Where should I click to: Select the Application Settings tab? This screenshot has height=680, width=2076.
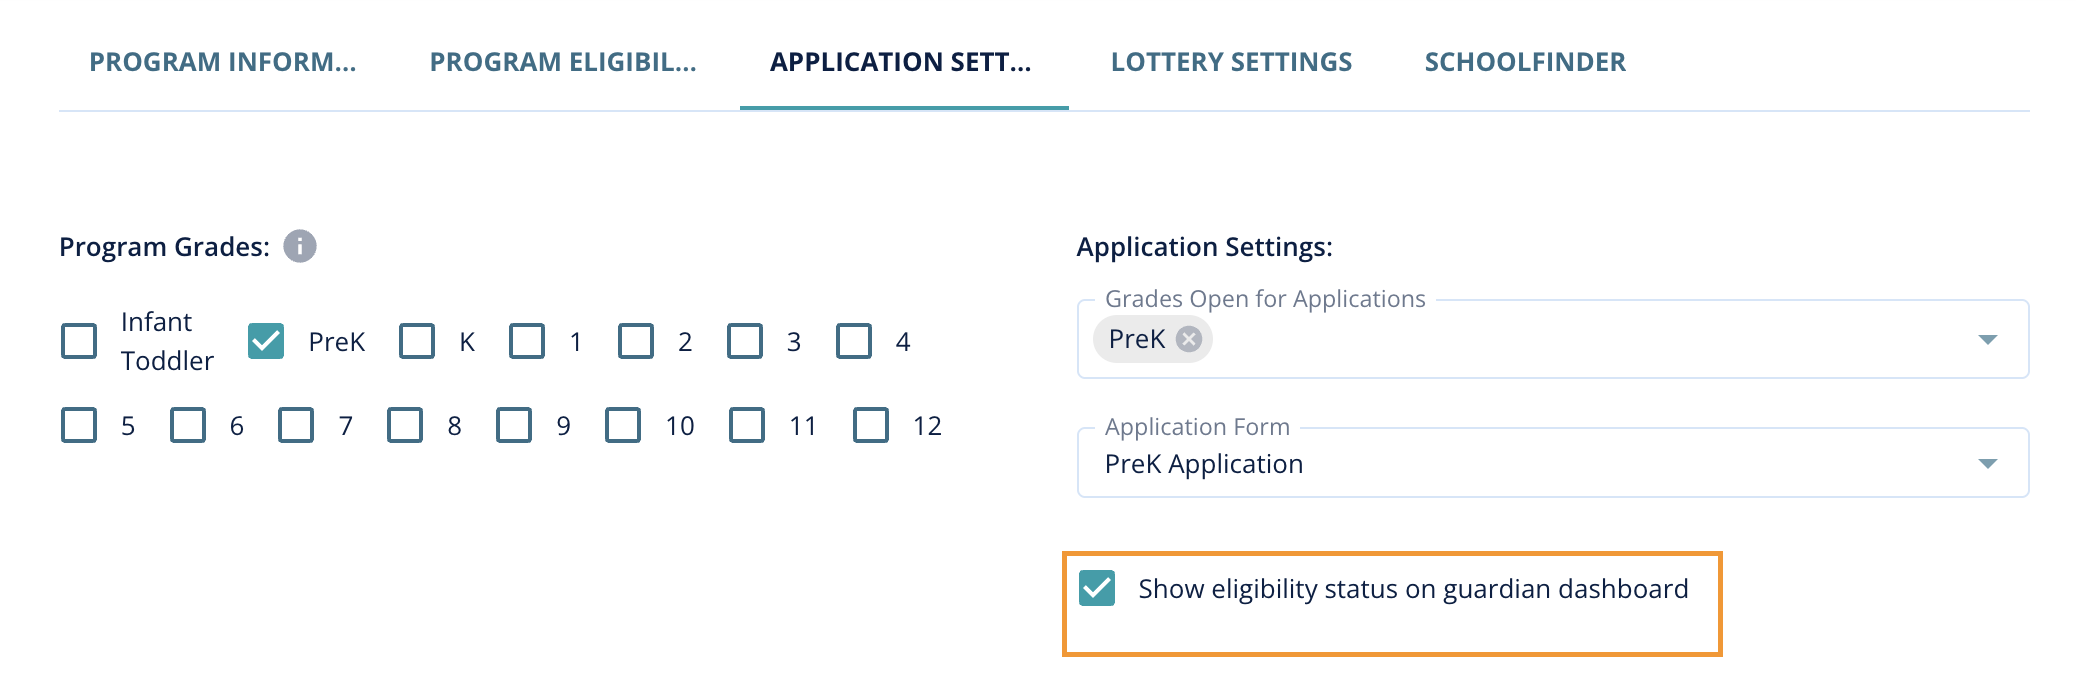(900, 62)
